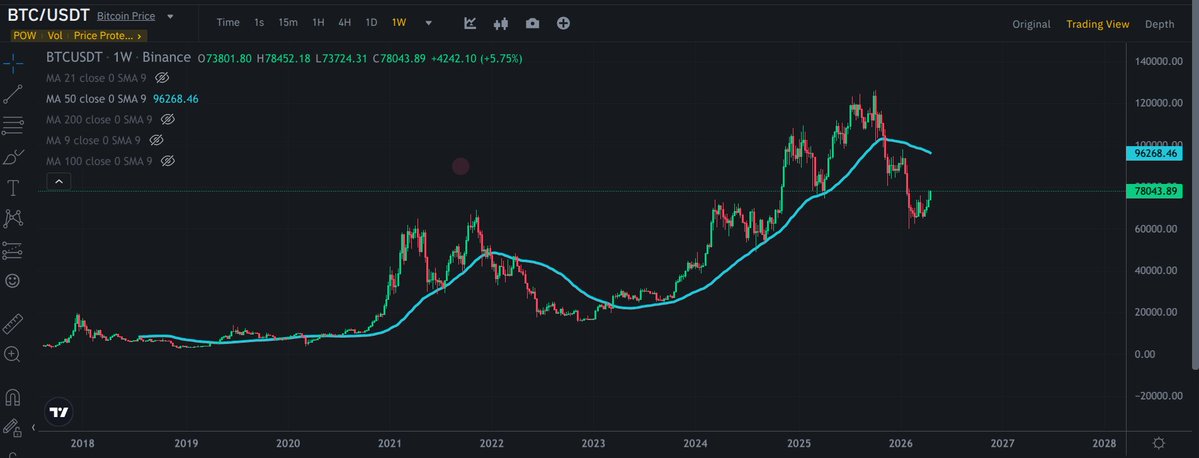Open the Bitcoin Price link
Image resolution: width=1199 pixels, height=458 pixels.
point(125,17)
